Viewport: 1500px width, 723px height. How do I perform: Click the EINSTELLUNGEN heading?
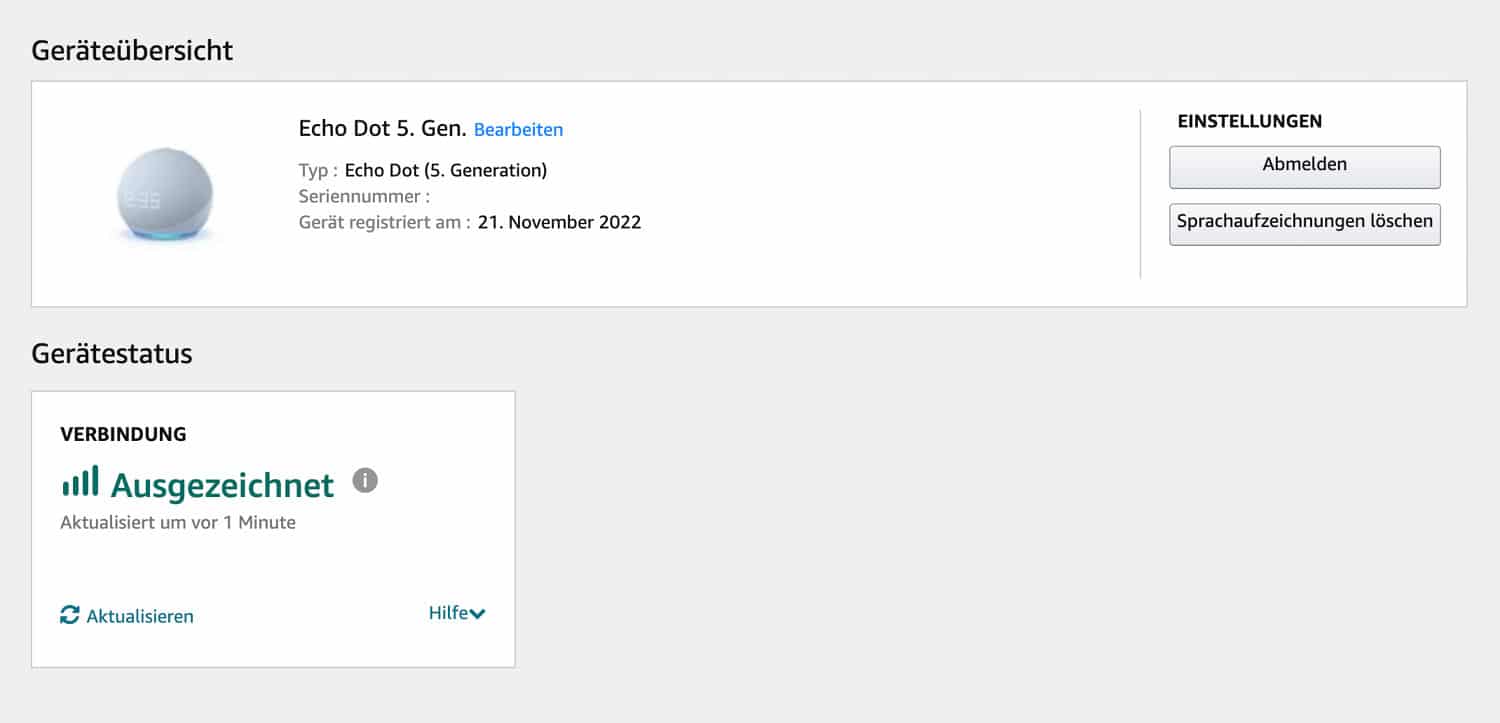click(x=1249, y=121)
